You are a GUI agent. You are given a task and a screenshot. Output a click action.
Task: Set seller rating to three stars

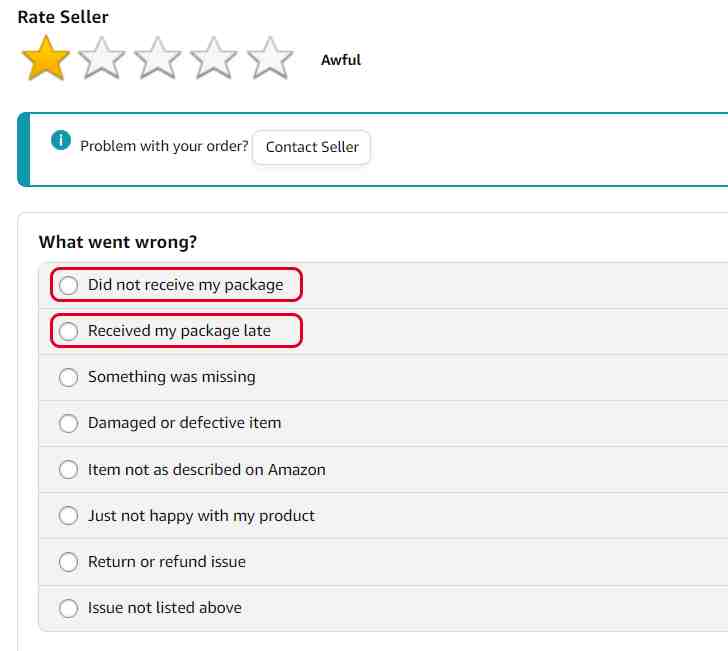pyautogui.click(x=158, y=59)
